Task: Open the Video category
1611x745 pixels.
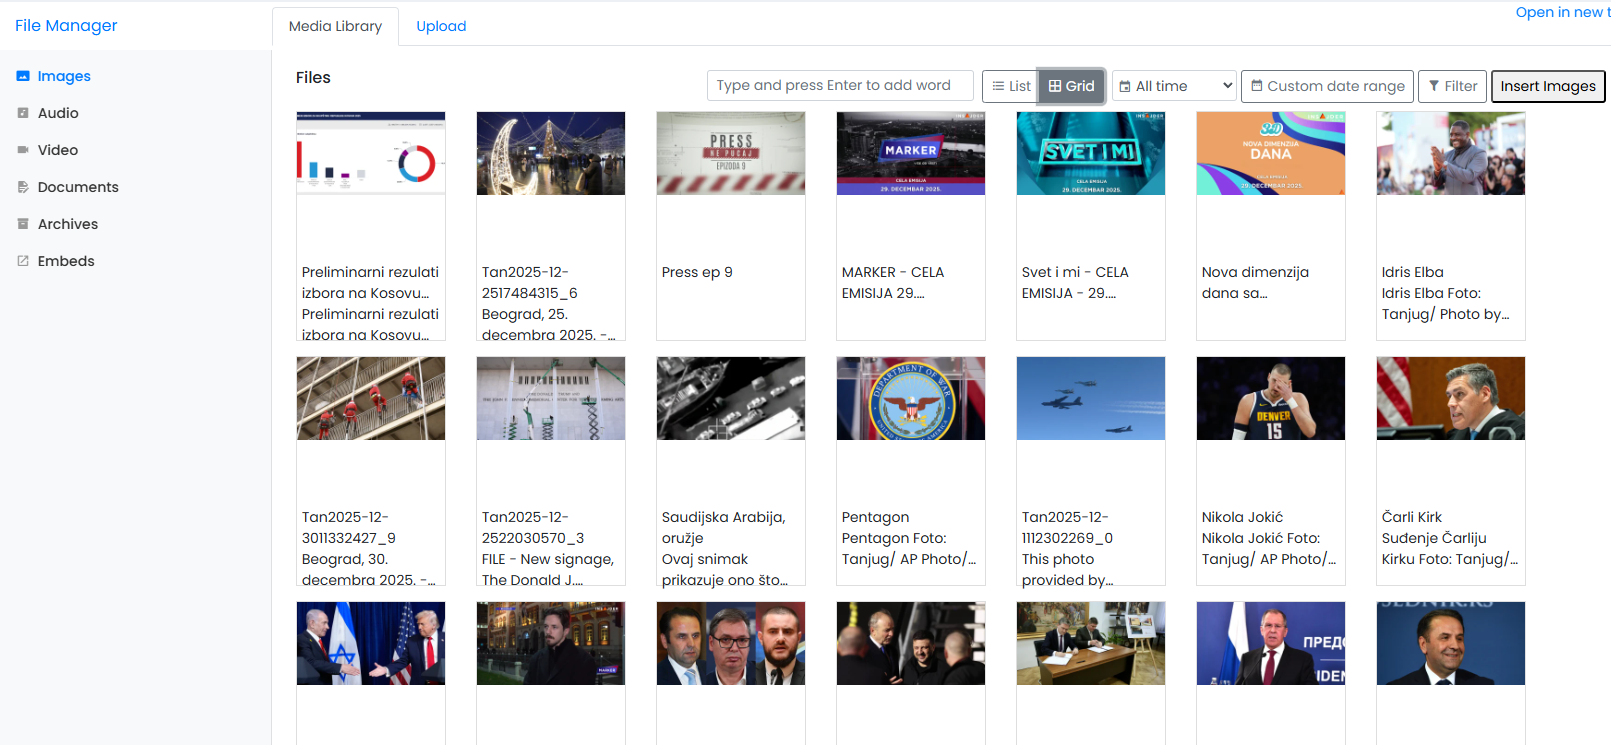Action: click(x=58, y=150)
